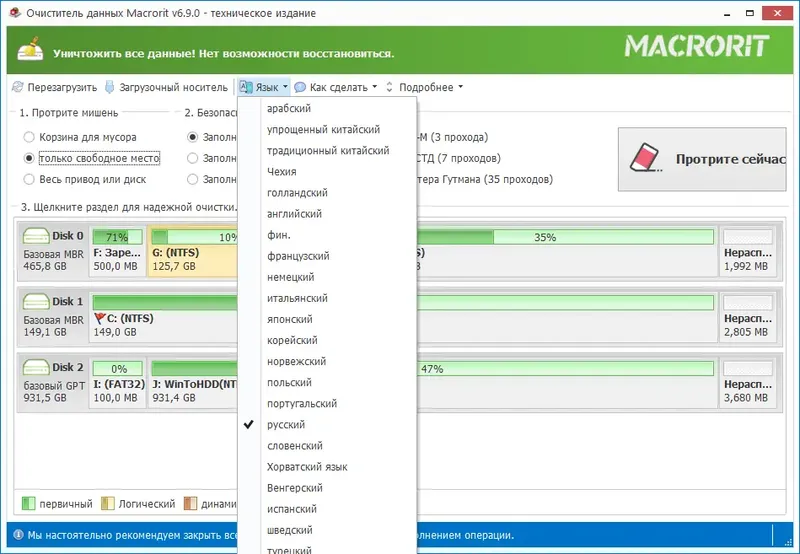This screenshot has width=800, height=554.
Task: Click the Как сделать speech bubble icon
Action: click(x=300, y=87)
